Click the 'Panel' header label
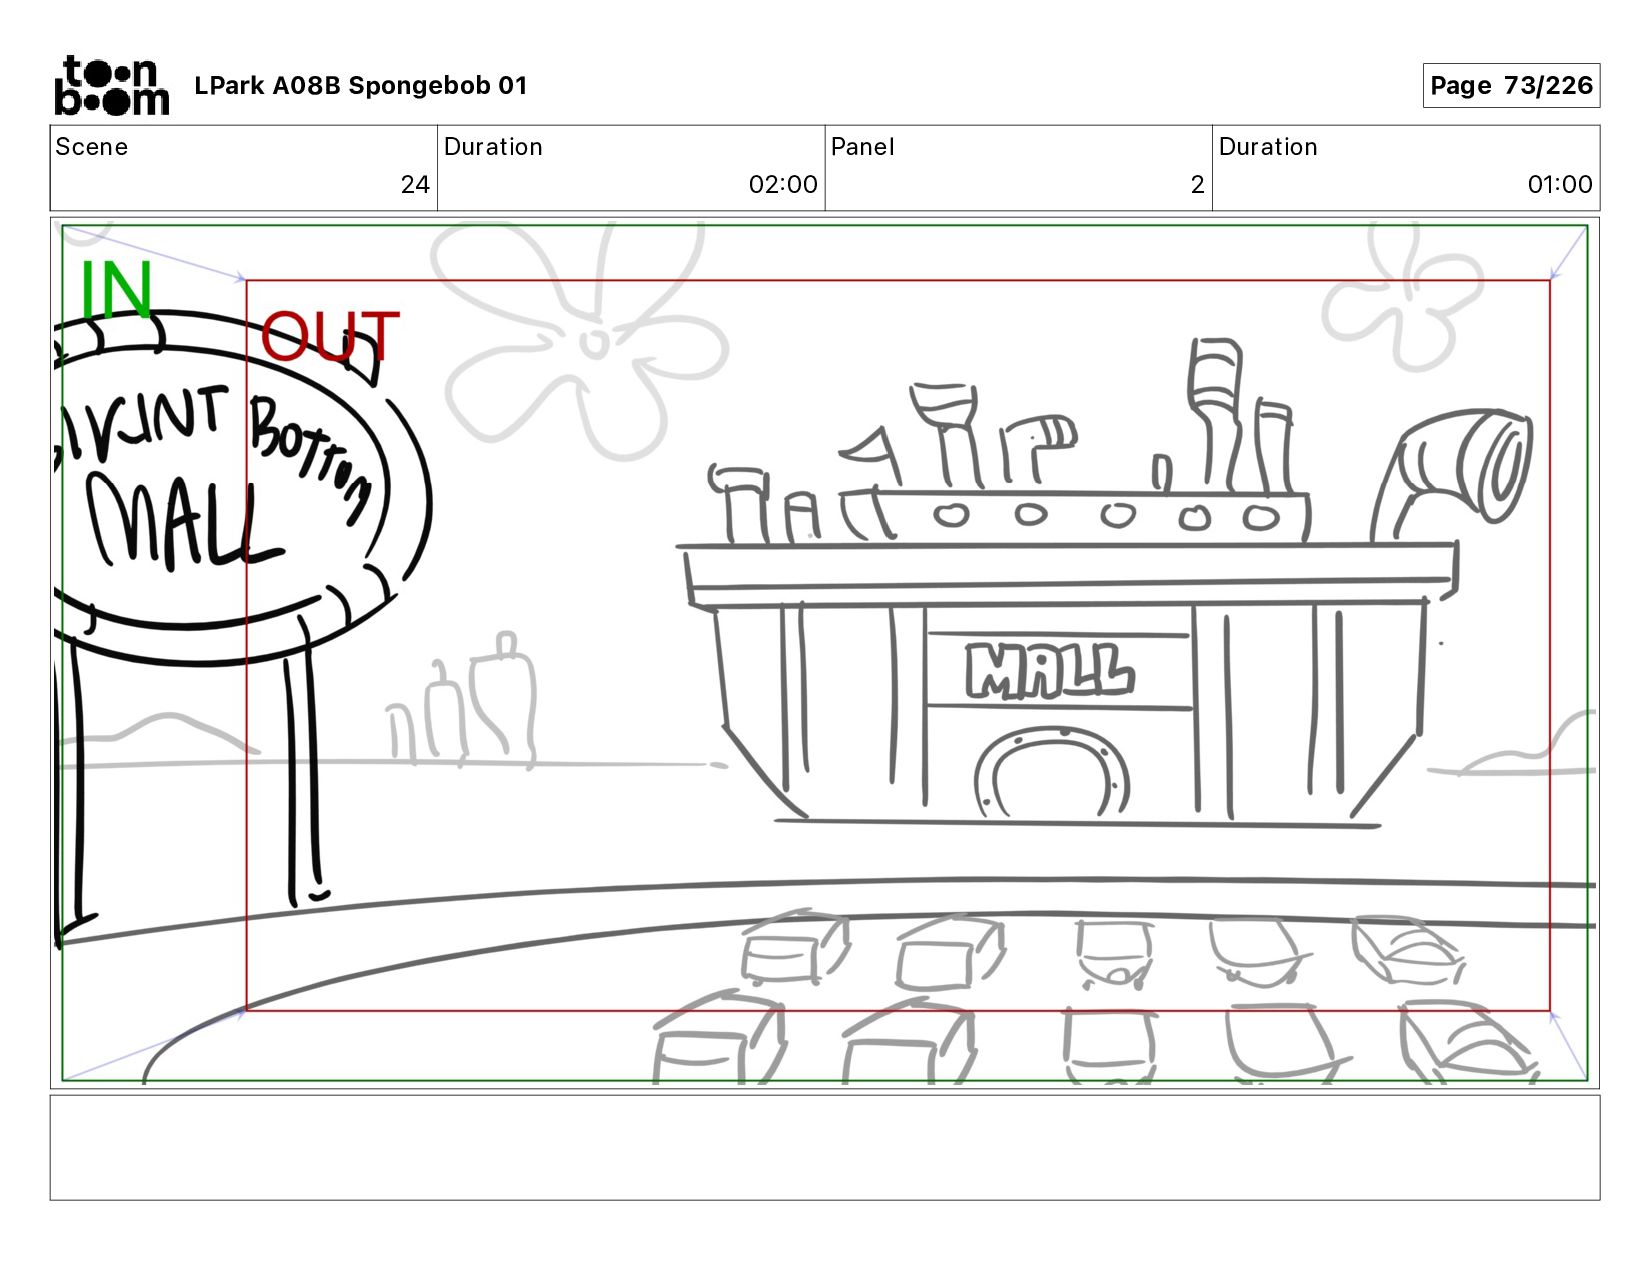 pyautogui.click(x=862, y=147)
